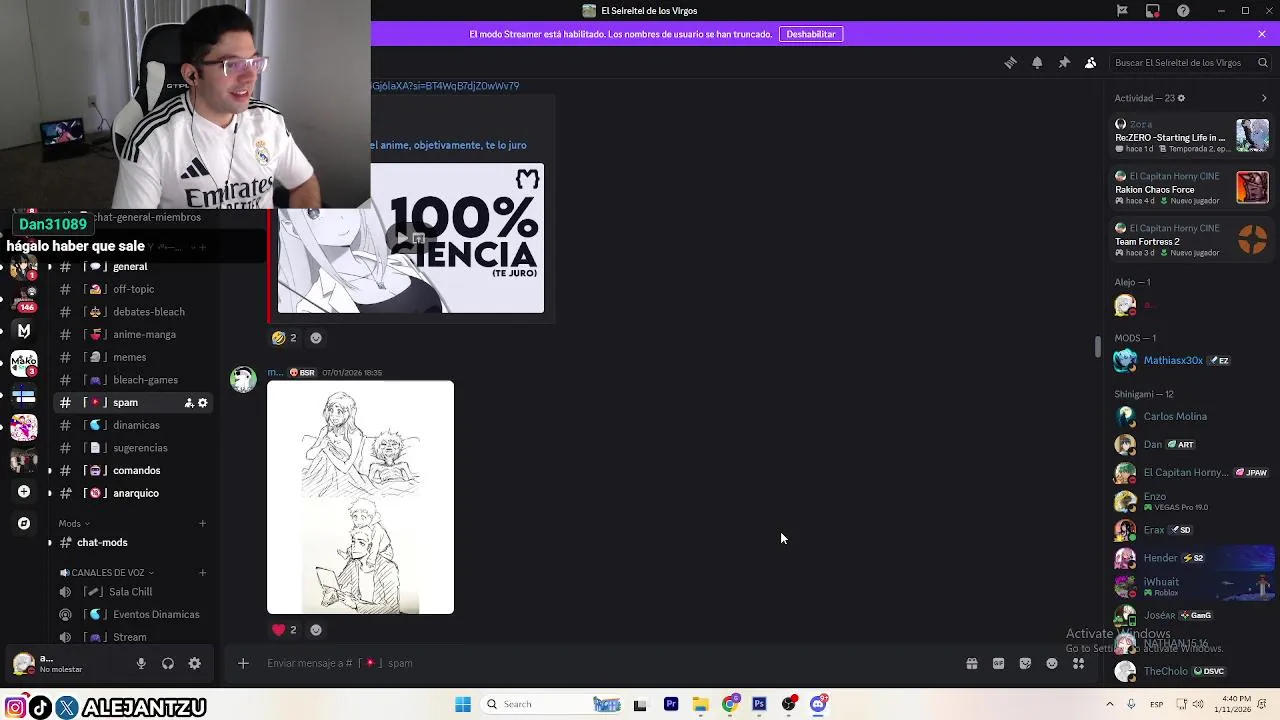Open member Mathiasx30x profile
1280x720 pixels.
coord(1190,360)
